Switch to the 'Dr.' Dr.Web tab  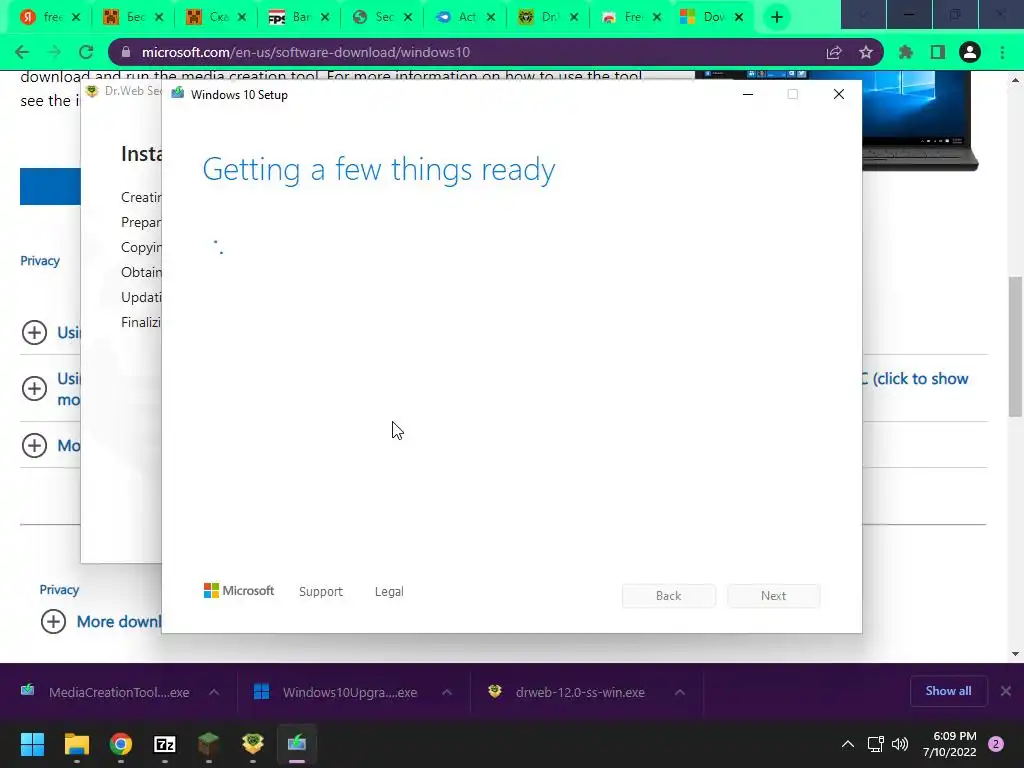pyautogui.click(x=548, y=18)
